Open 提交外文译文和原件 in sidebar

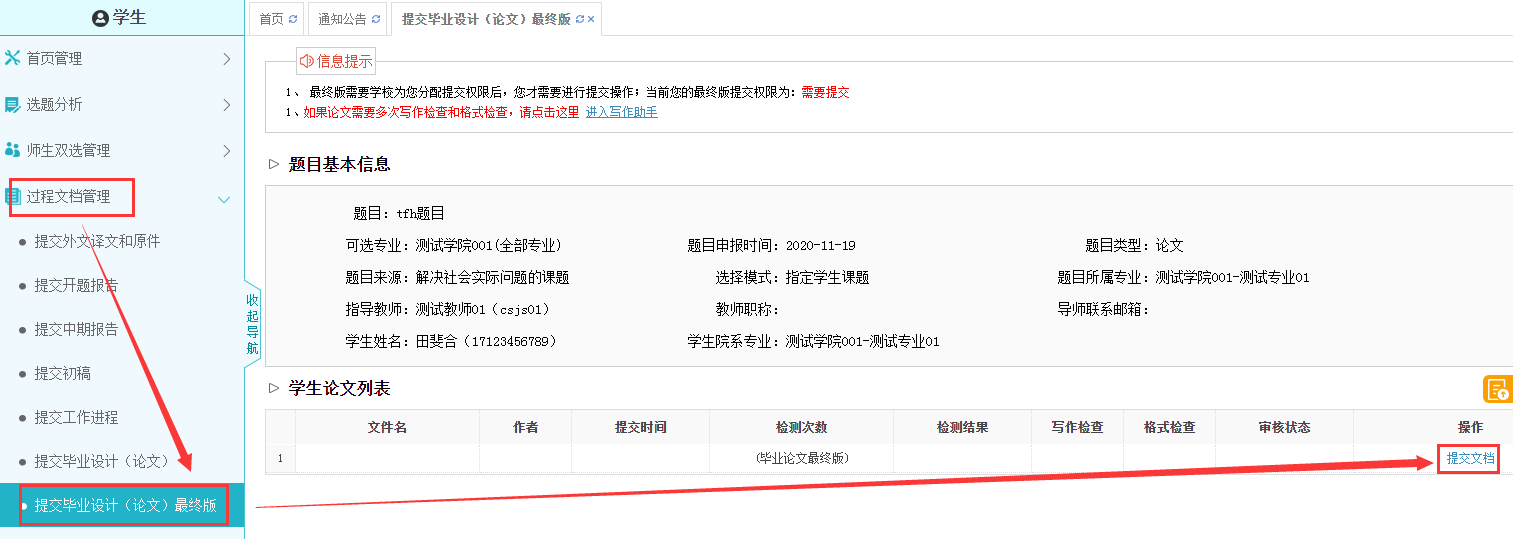97,241
